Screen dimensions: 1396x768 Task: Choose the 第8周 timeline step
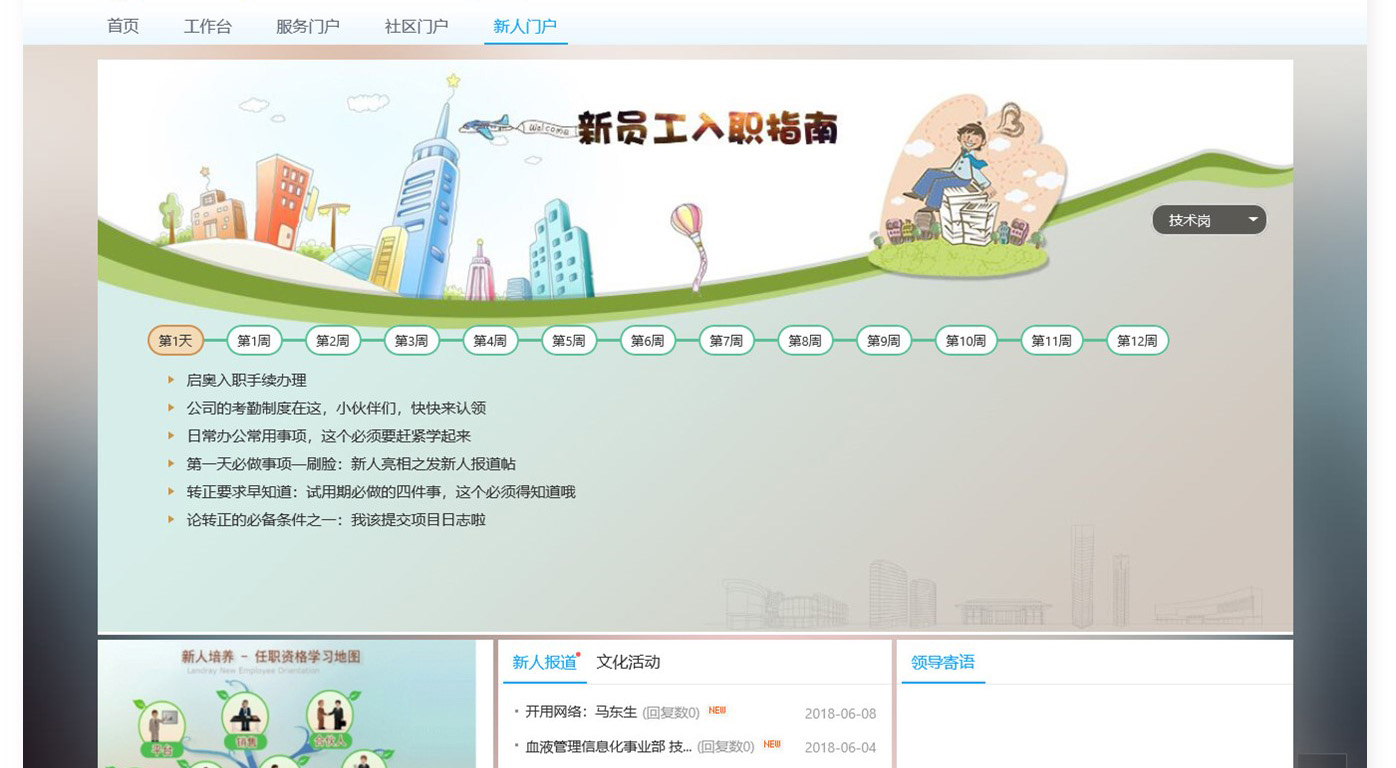tap(805, 341)
